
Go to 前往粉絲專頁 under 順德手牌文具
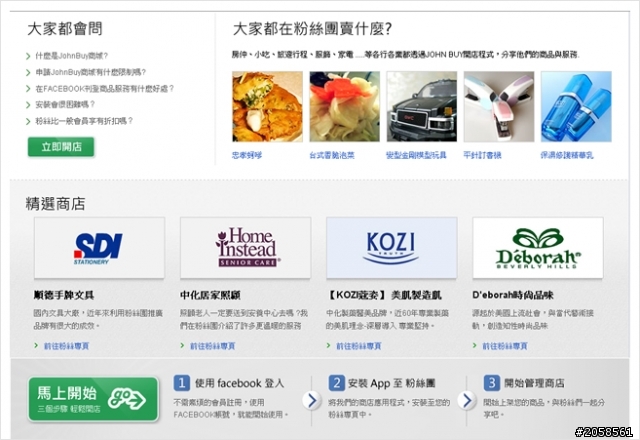pyautogui.click(x=66, y=346)
